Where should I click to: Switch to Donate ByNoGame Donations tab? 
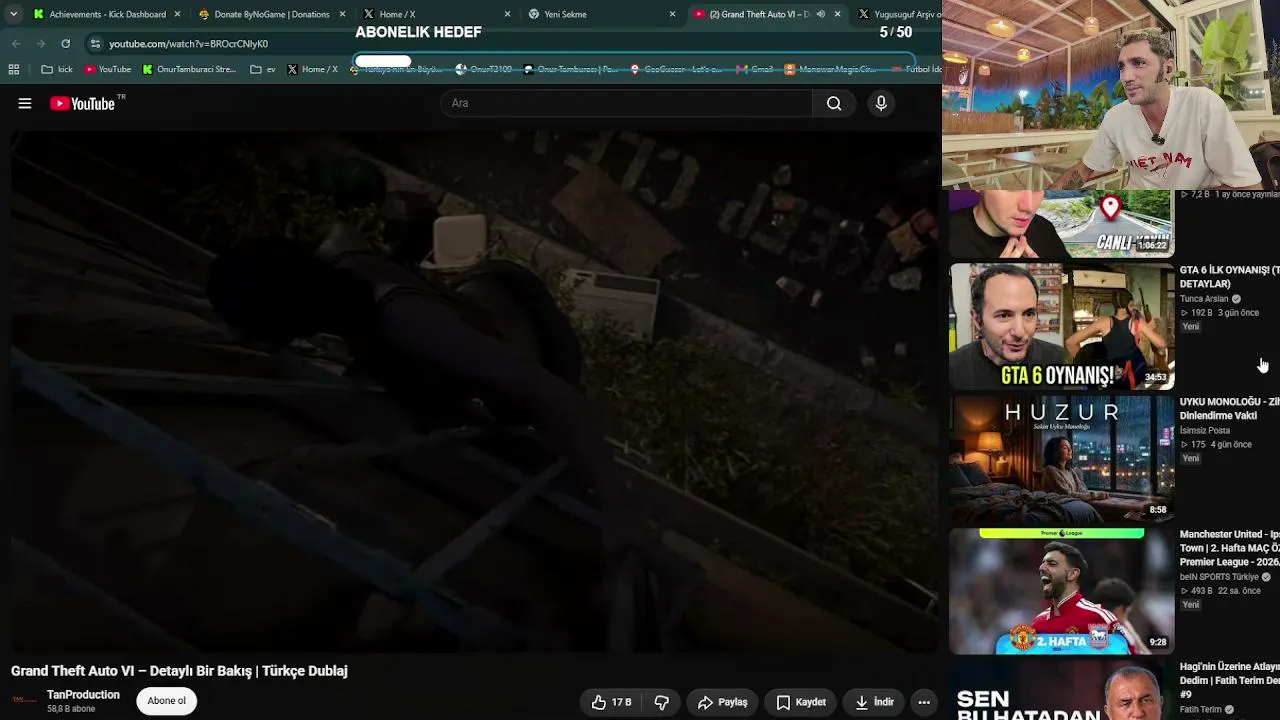click(x=272, y=14)
